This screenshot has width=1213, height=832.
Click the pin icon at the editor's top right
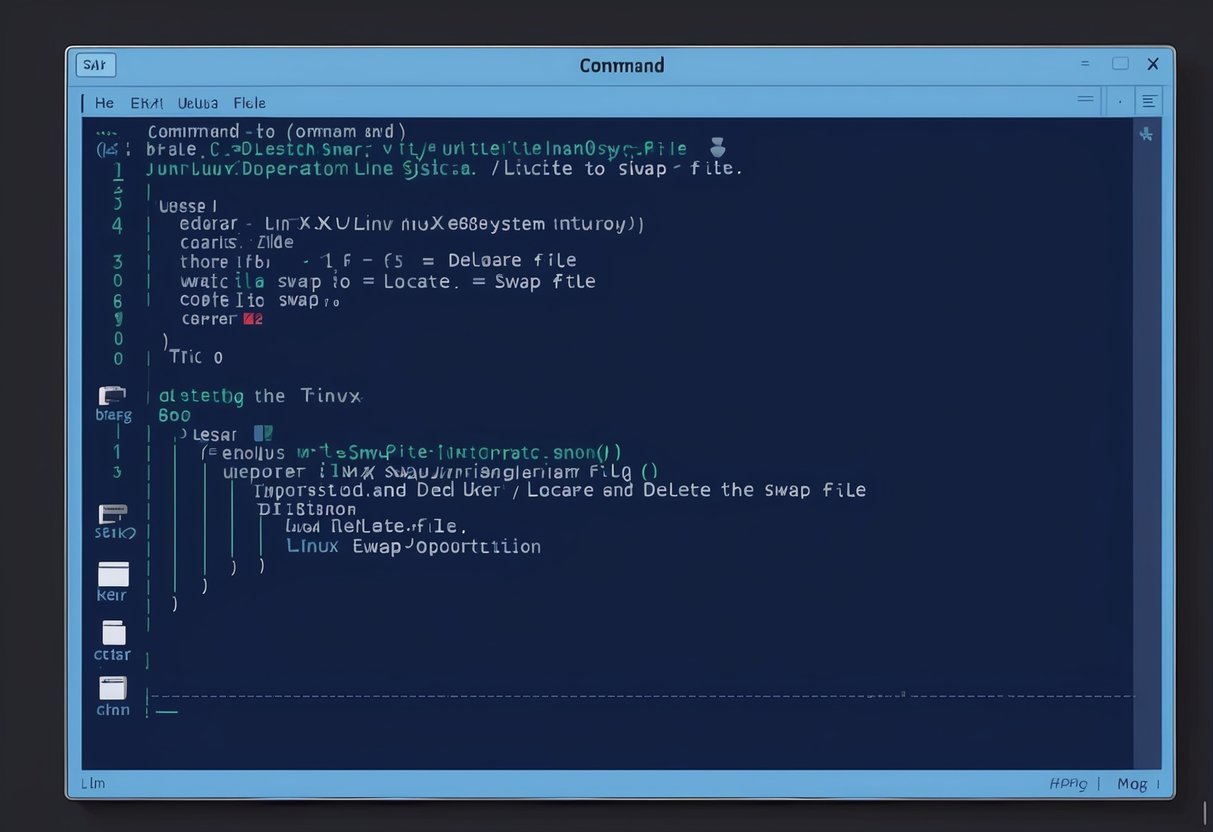[x=1146, y=133]
